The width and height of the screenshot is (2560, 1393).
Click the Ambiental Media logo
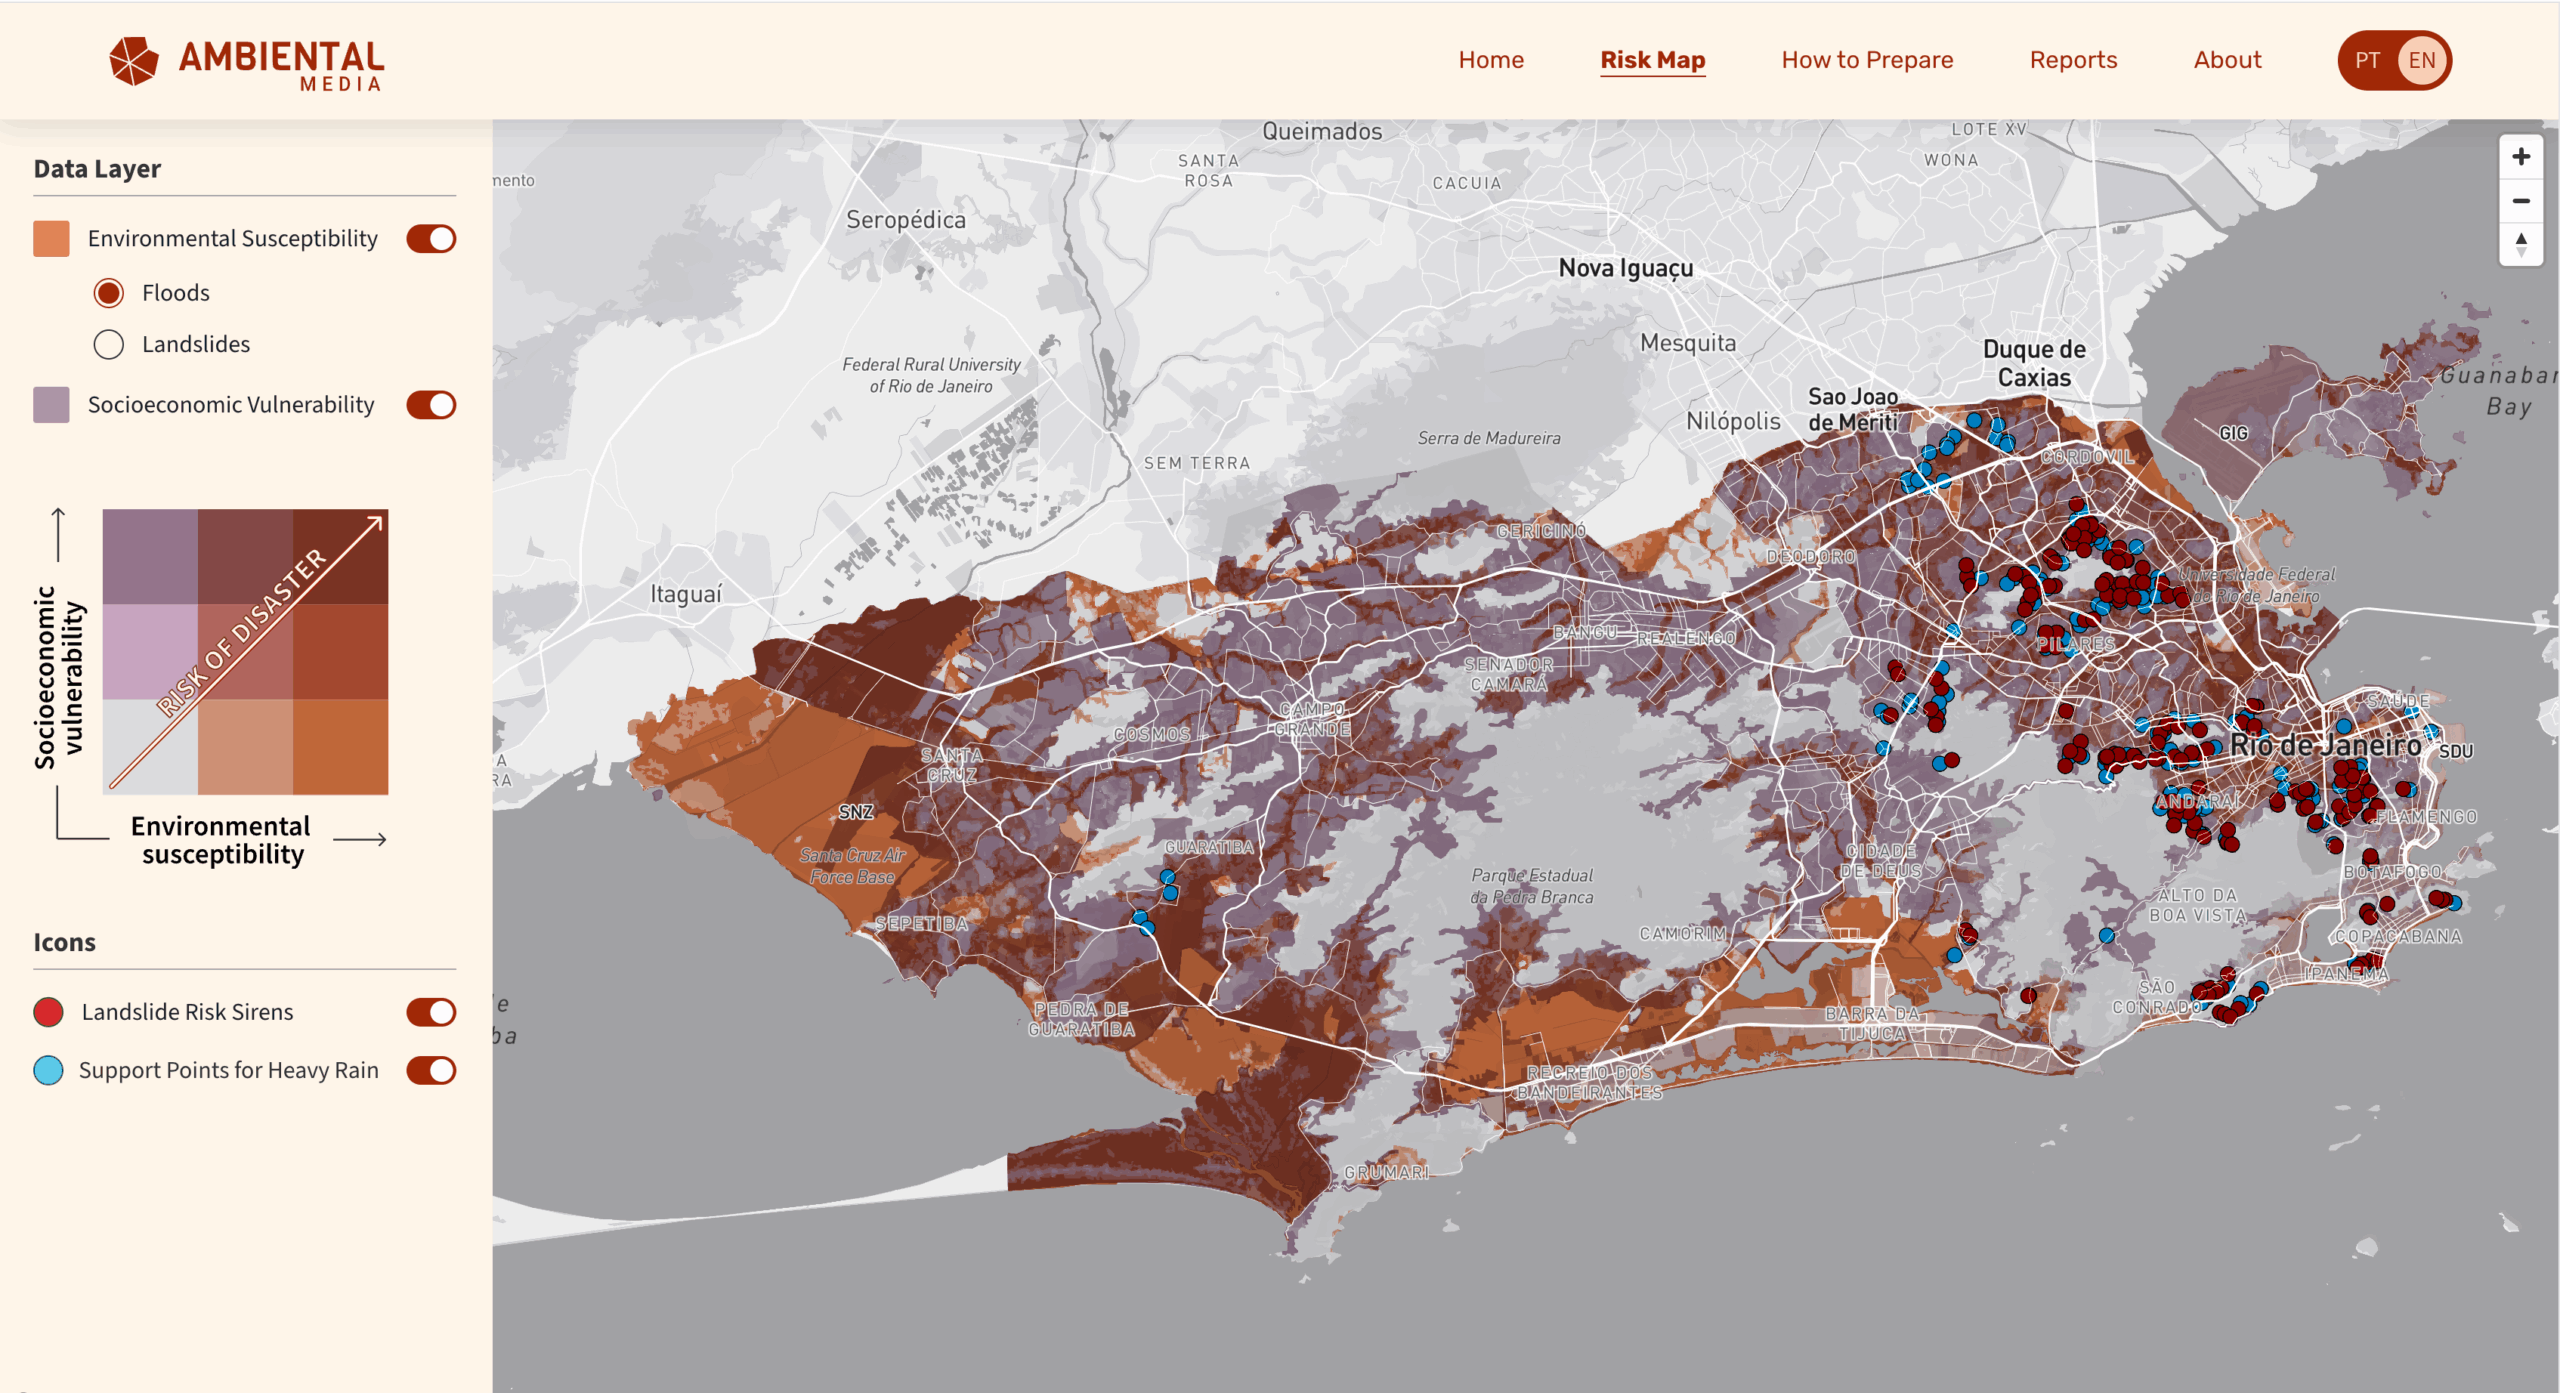tap(246, 62)
